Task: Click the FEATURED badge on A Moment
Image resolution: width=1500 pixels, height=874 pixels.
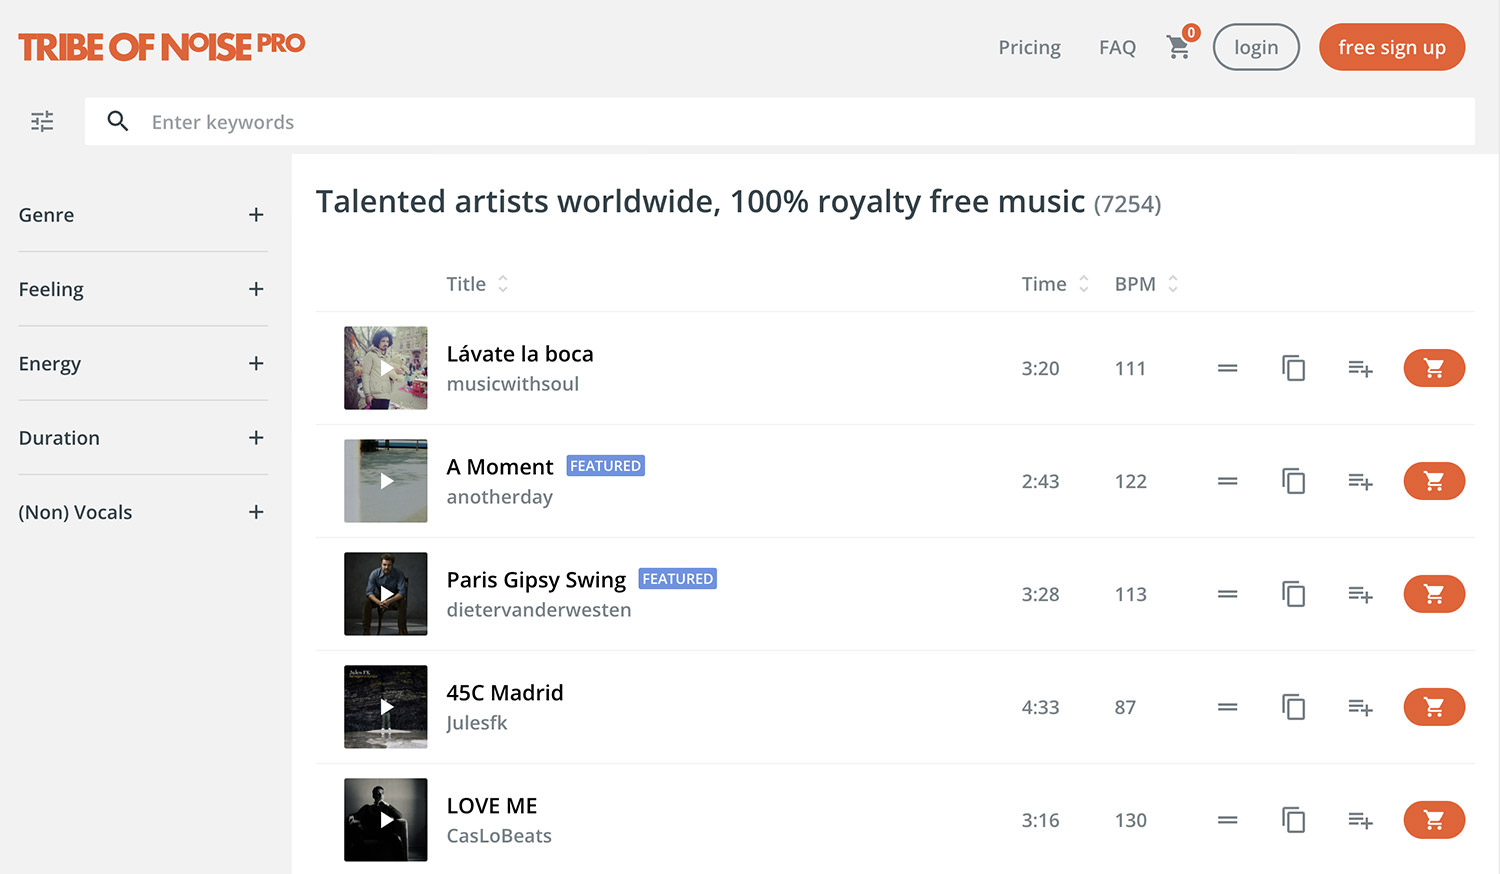Action: pos(605,465)
